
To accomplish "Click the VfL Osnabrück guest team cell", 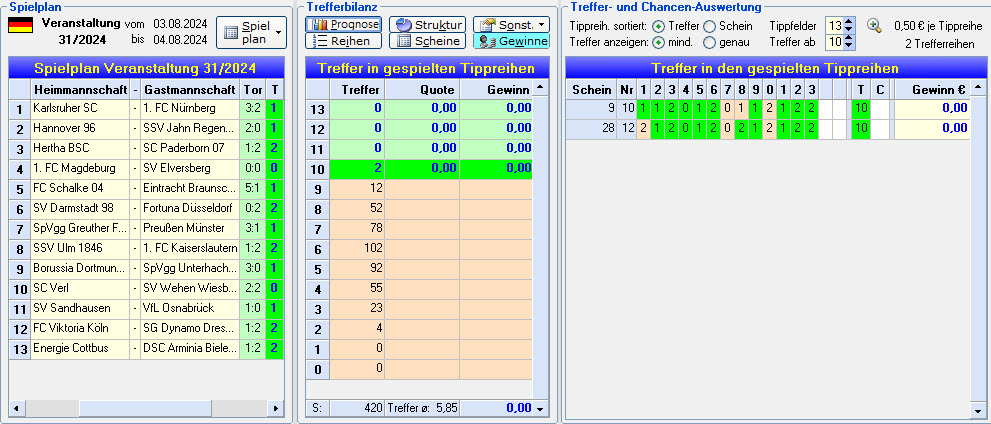I will coord(190,308).
